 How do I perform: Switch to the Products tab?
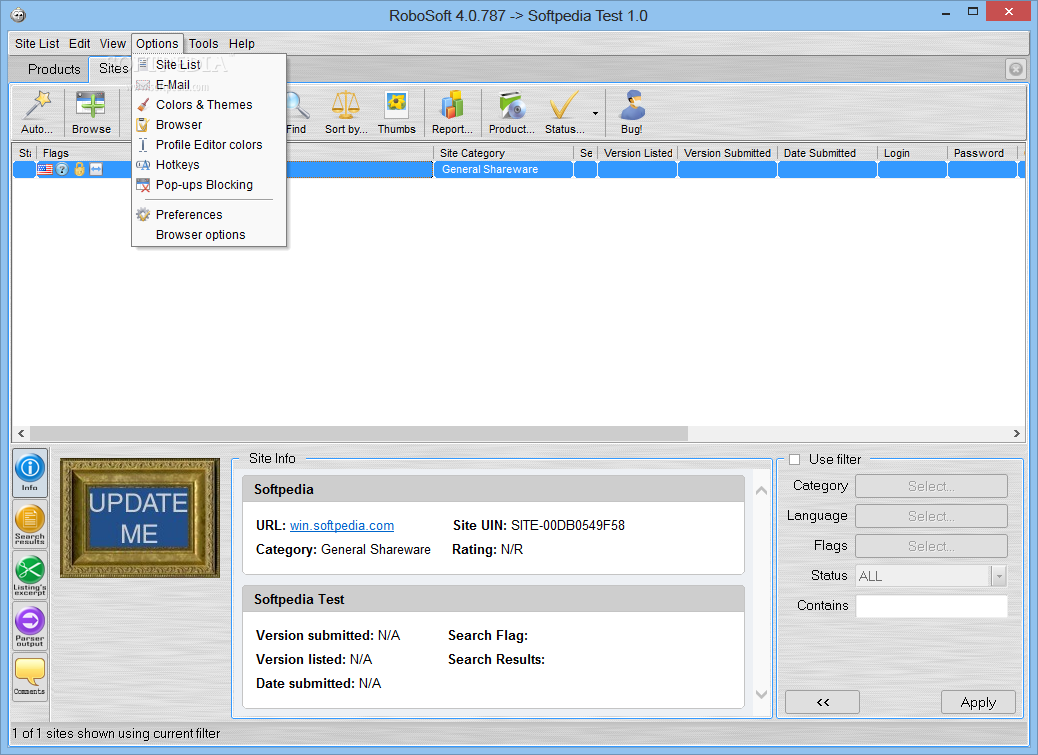click(x=54, y=69)
